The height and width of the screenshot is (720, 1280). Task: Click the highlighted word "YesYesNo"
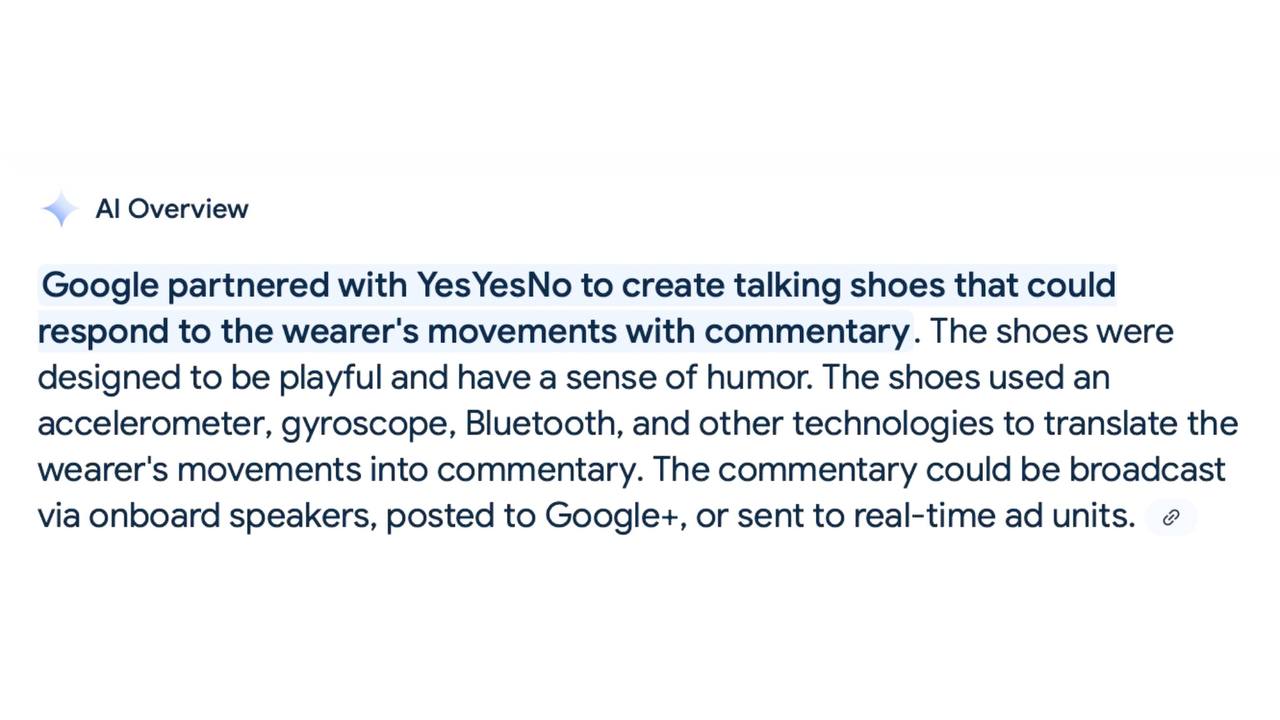point(494,285)
